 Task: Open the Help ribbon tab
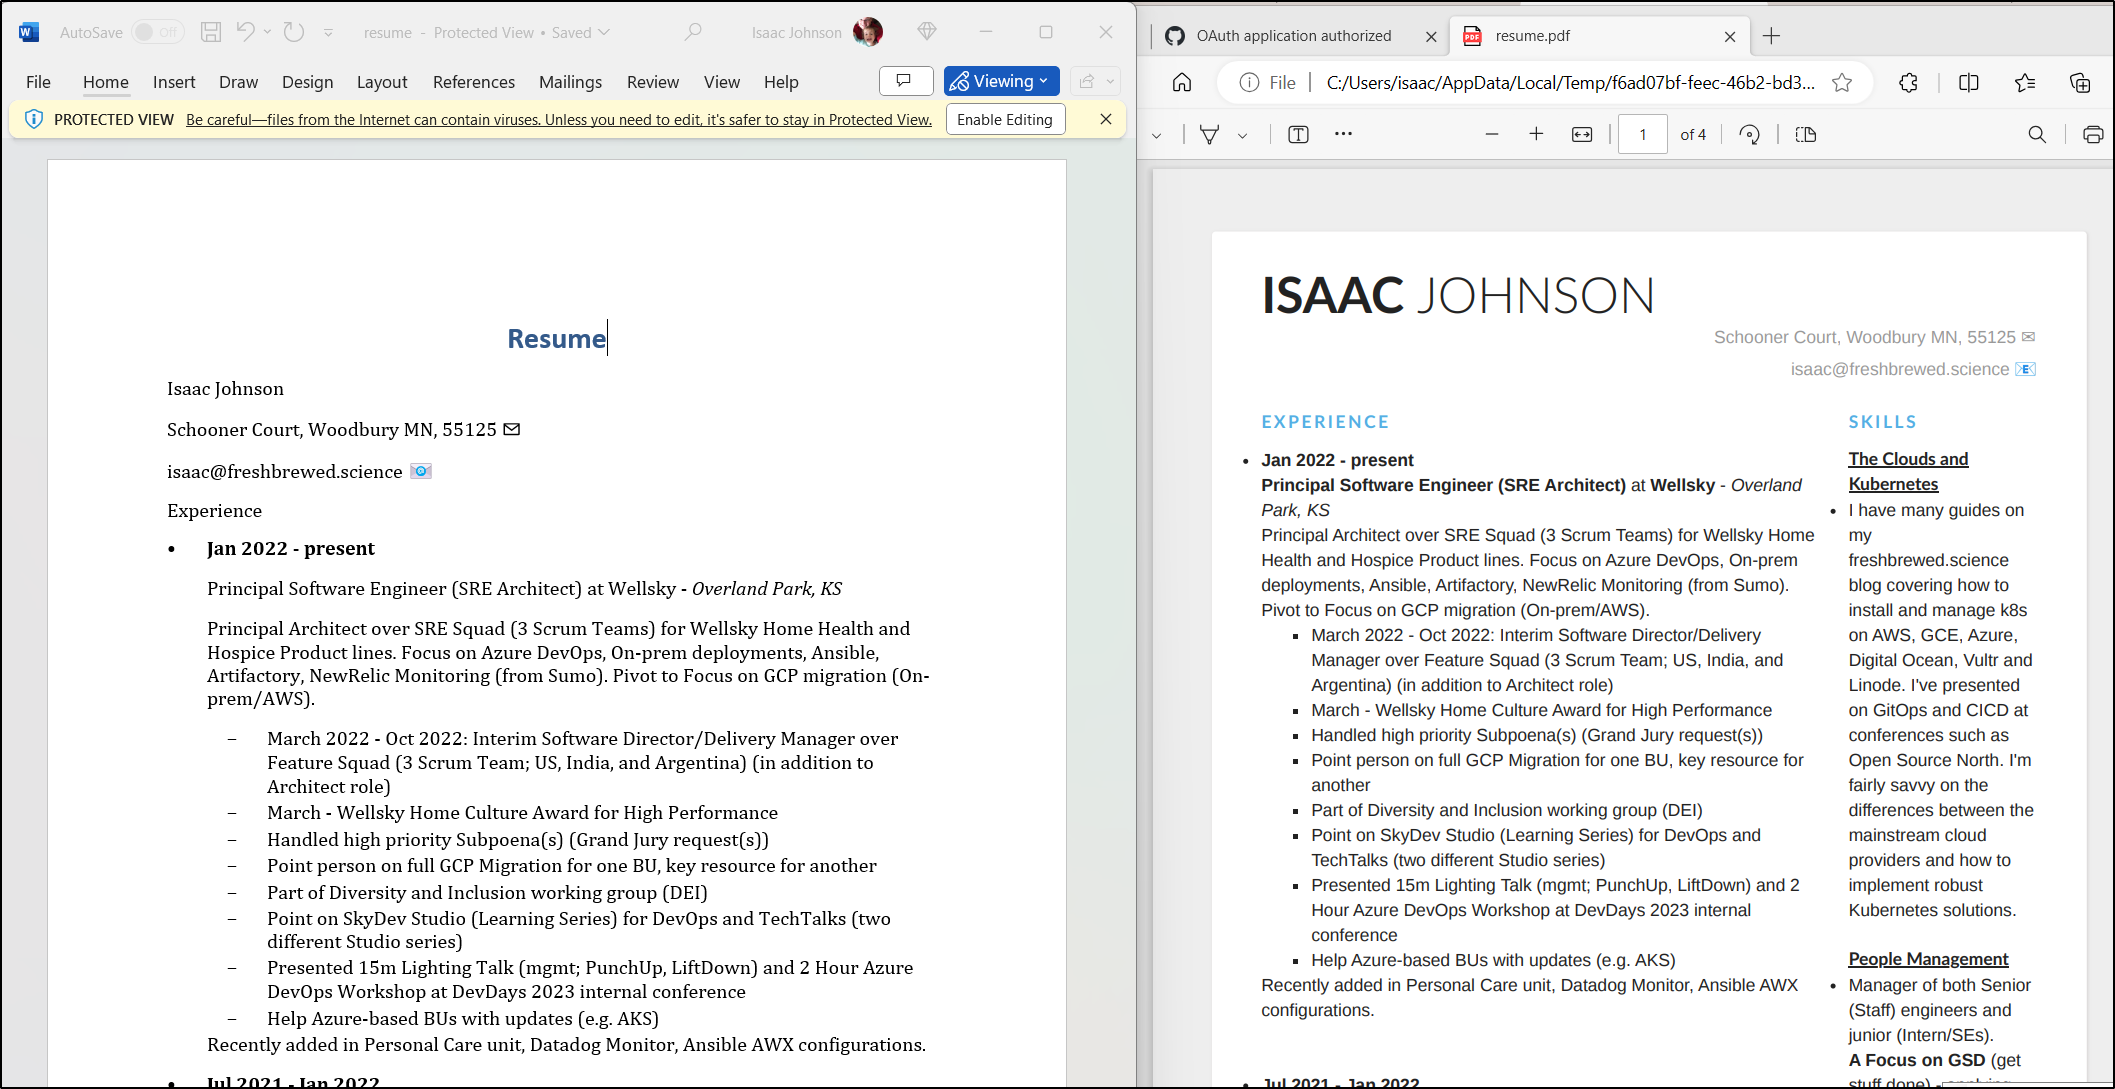pyautogui.click(x=781, y=82)
